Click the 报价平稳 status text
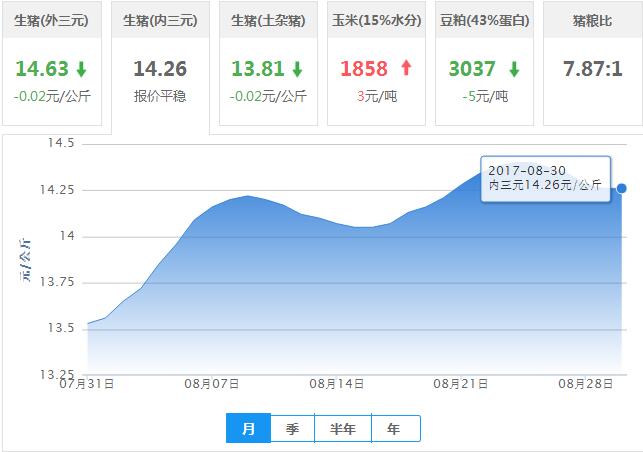This screenshot has height=452, width=643. [x=160, y=96]
